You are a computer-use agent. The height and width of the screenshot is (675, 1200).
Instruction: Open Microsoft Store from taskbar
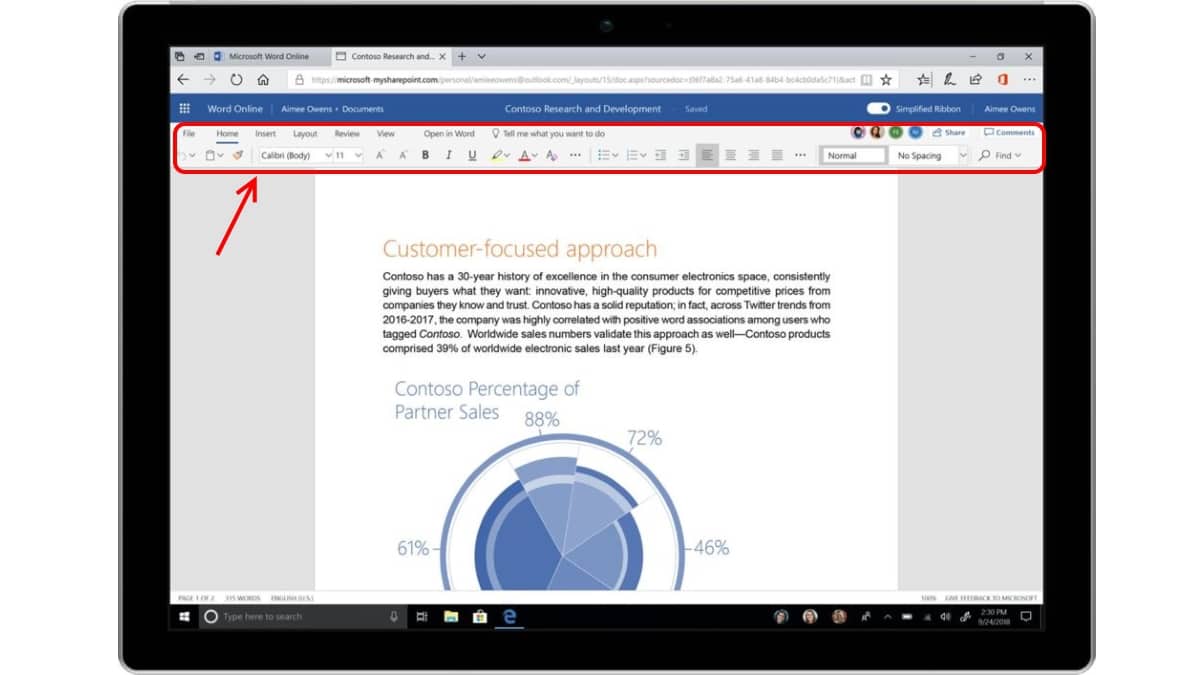479,617
